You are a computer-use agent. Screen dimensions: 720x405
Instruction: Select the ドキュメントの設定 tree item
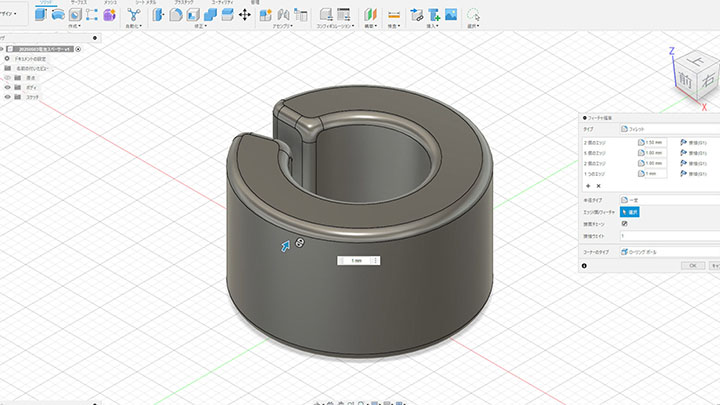30,59
